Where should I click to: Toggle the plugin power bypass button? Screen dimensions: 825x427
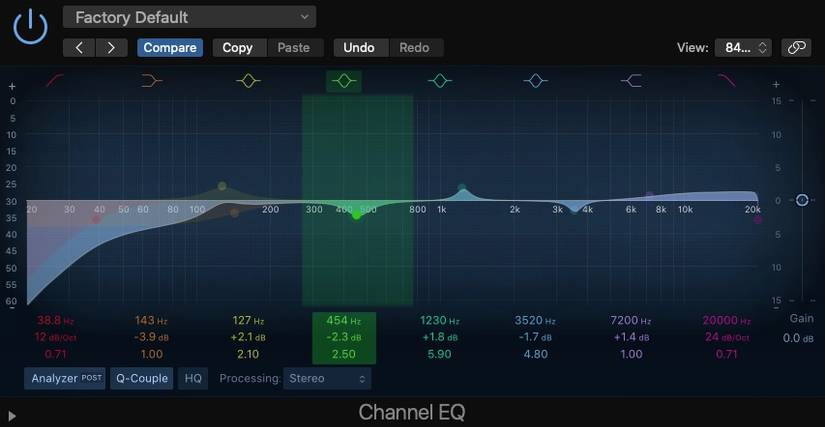[31, 26]
